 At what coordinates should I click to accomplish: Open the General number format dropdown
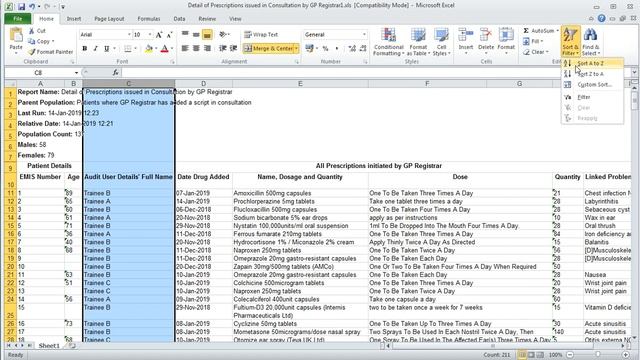coord(364,35)
